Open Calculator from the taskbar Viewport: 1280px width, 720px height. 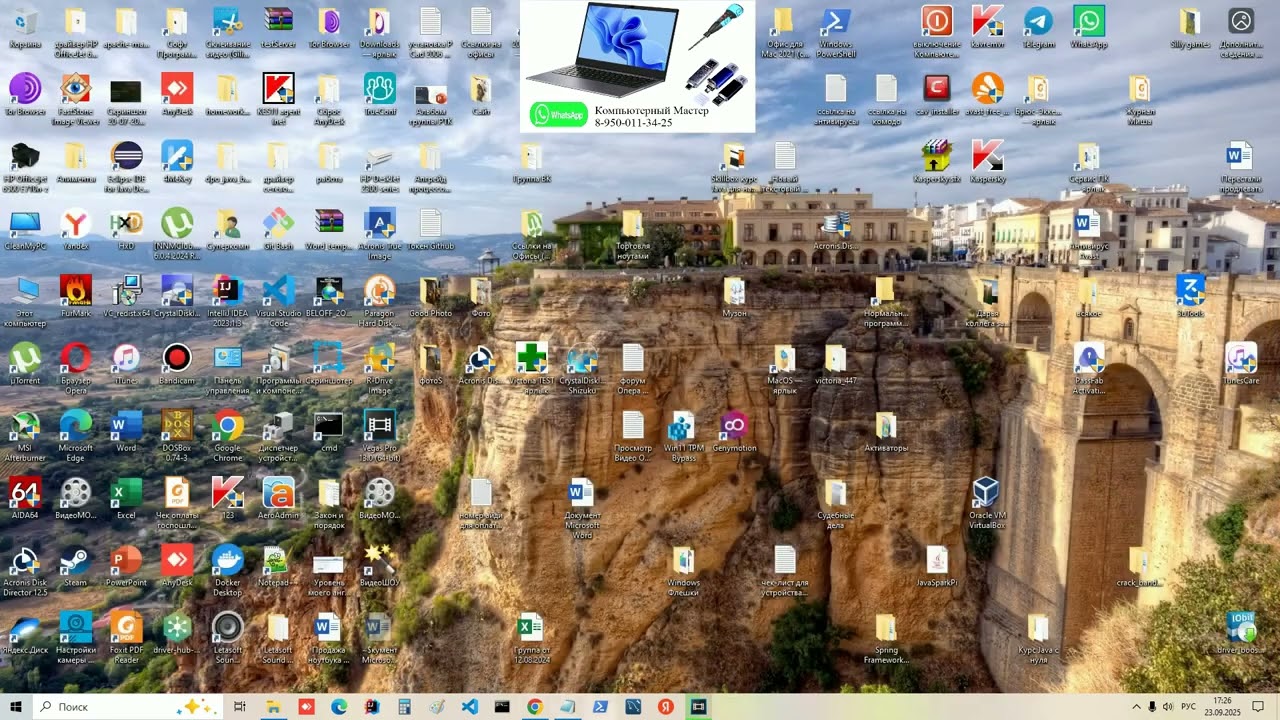404,707
